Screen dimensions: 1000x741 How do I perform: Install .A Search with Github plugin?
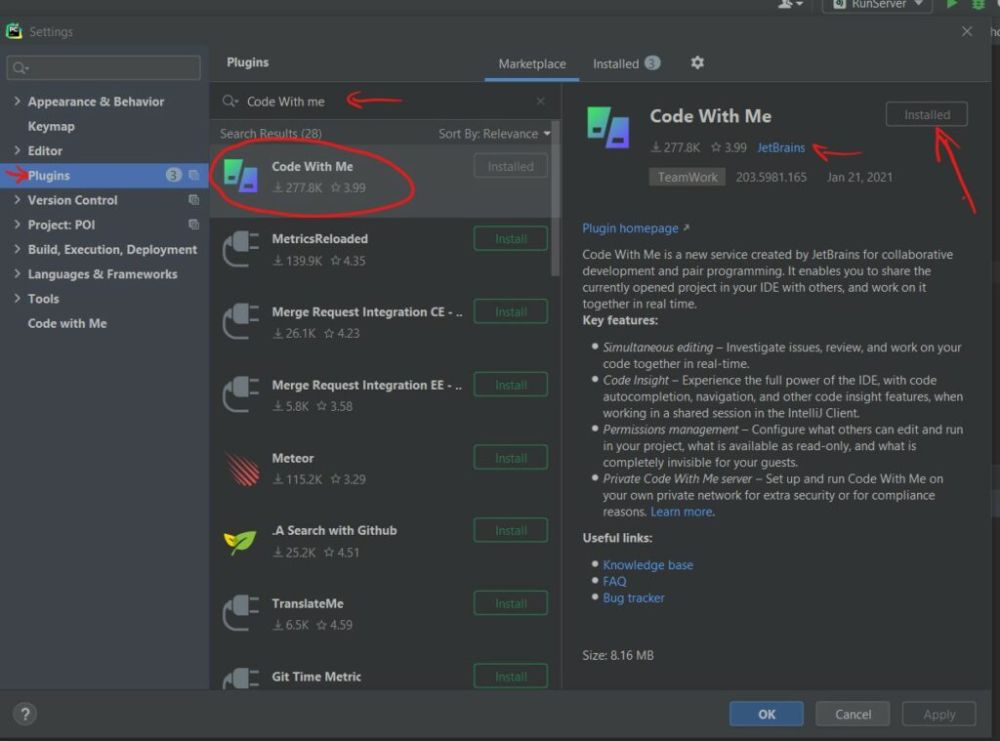click(511, 531)
